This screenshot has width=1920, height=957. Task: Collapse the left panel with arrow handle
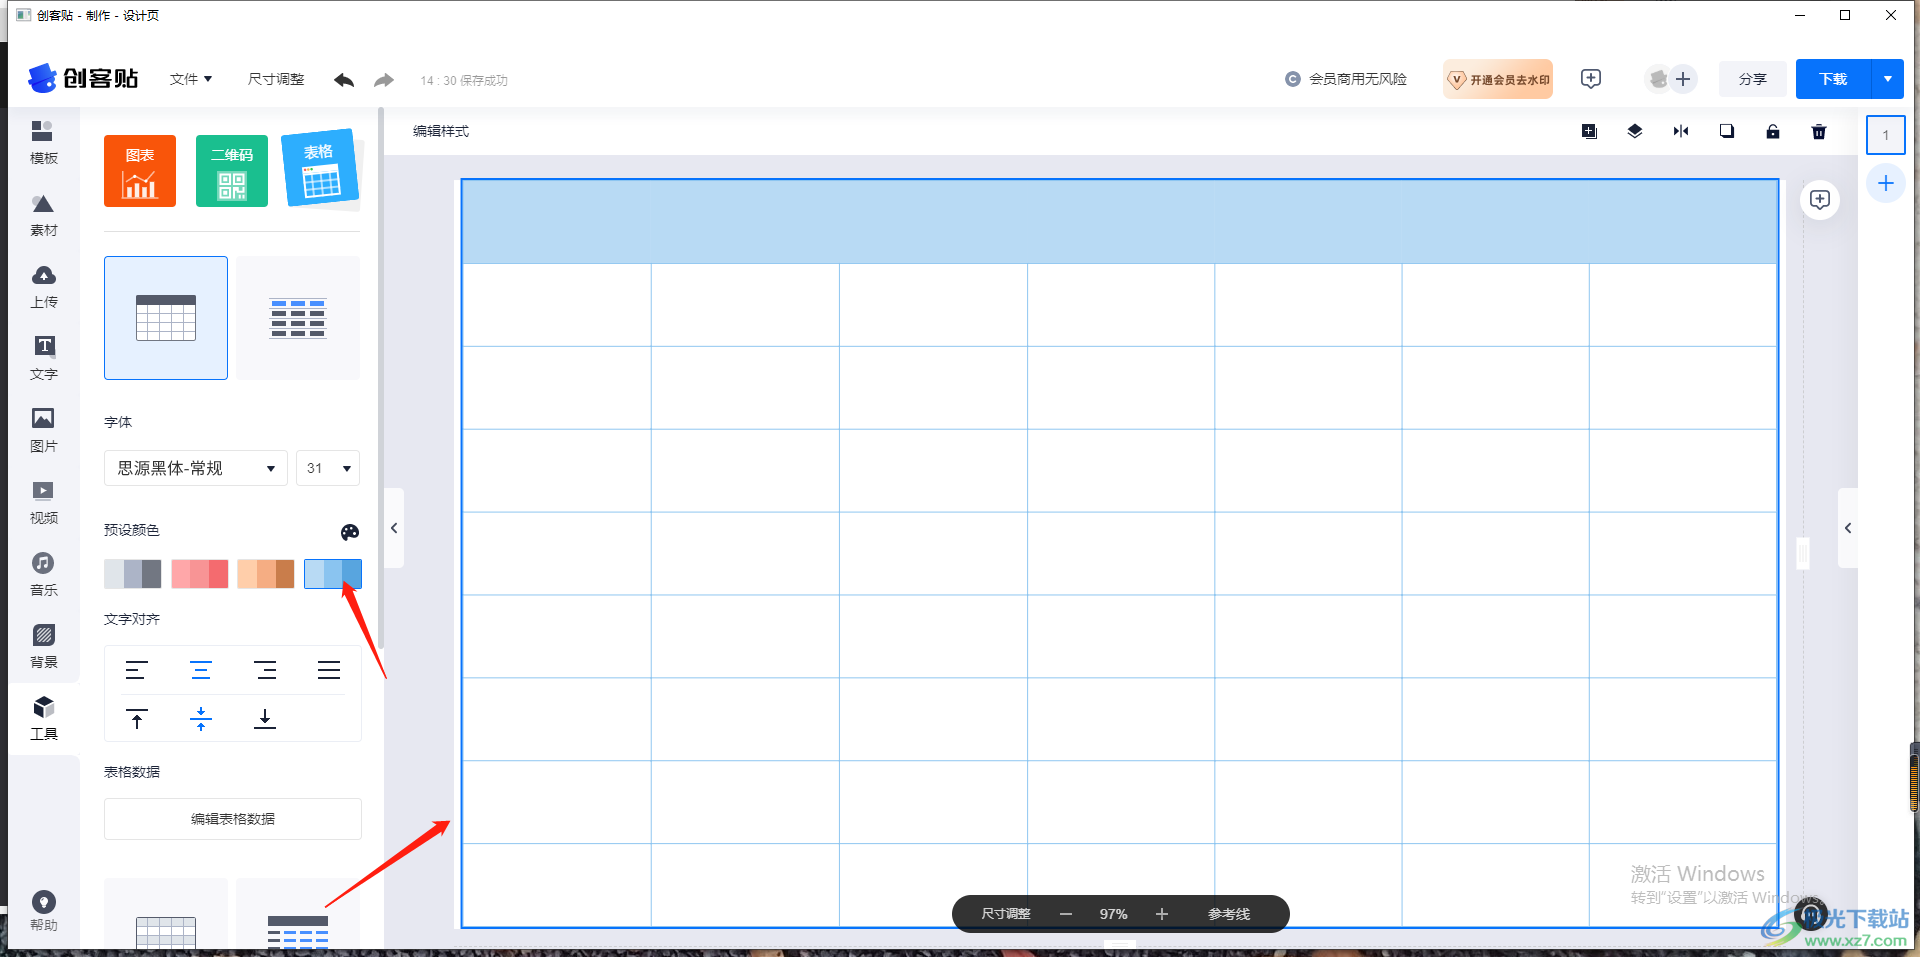pos(394,528)
